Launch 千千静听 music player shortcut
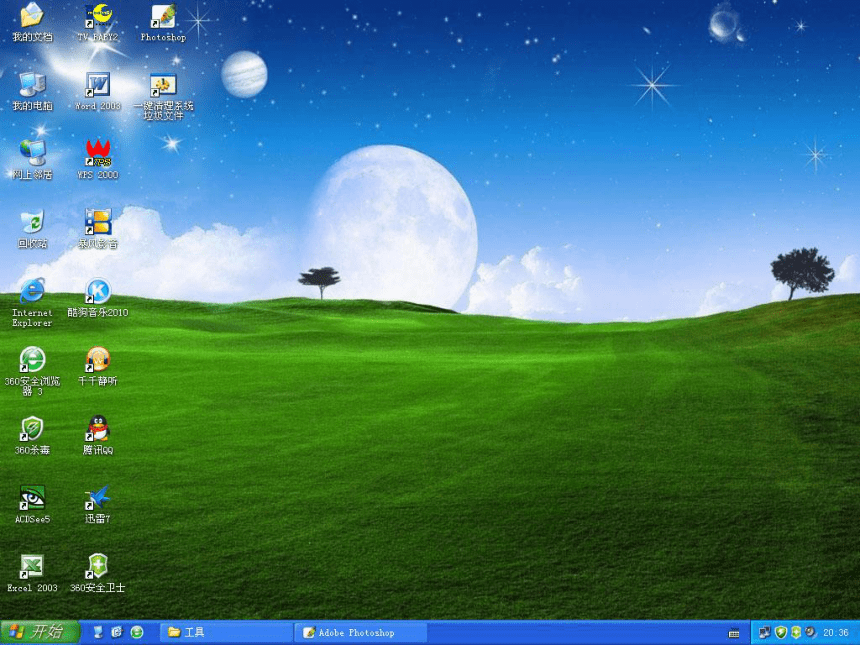 98,366
